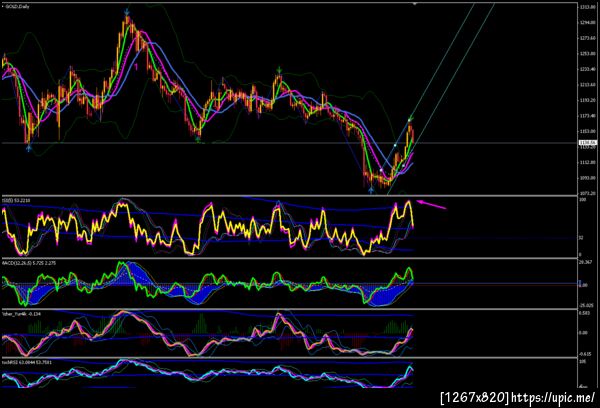Click the 29.367 value on the MACD scale
Image resolution: width=600 pixels, height=408 pixels.
click(587, 262)
